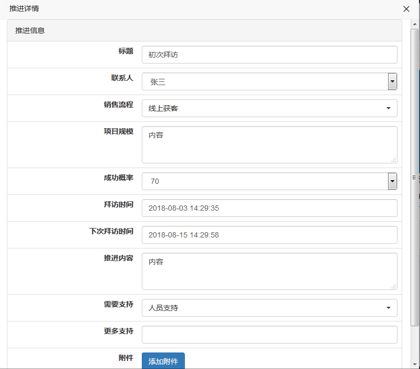Click the scrollbar down arrow
Image resolution: width=420 pixels, height=369 pixels.
(415, 364)
